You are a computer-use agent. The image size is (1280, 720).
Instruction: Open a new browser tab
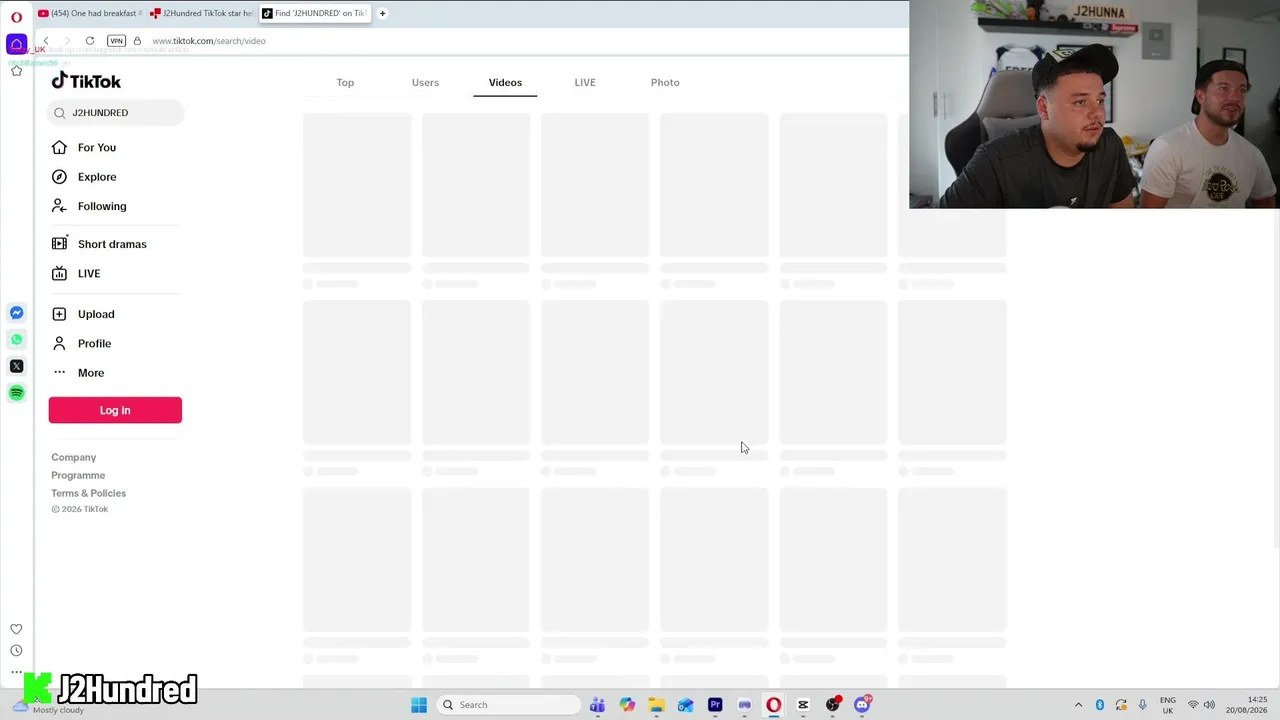click(x=382, y=13)
